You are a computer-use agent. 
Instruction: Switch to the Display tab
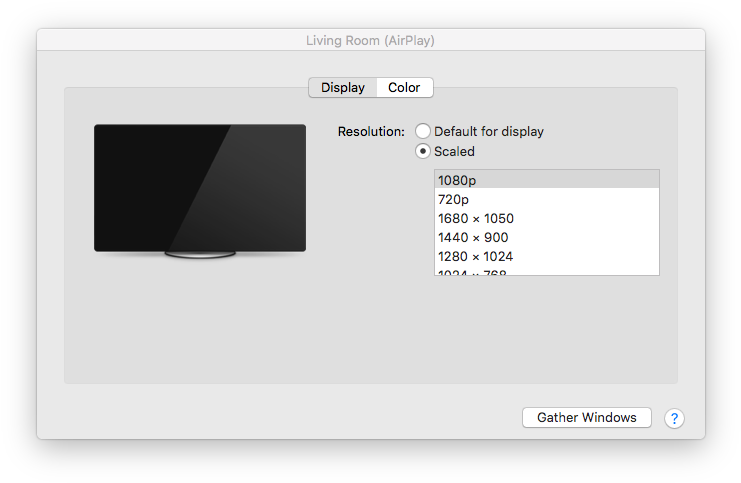342,88
